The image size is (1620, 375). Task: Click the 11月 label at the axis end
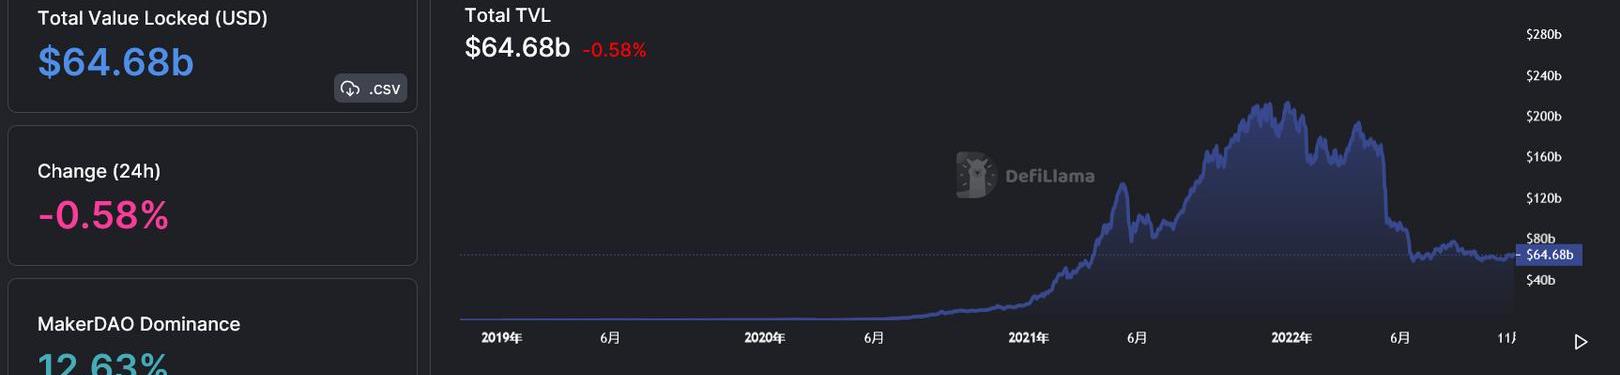coord(1507,338)
